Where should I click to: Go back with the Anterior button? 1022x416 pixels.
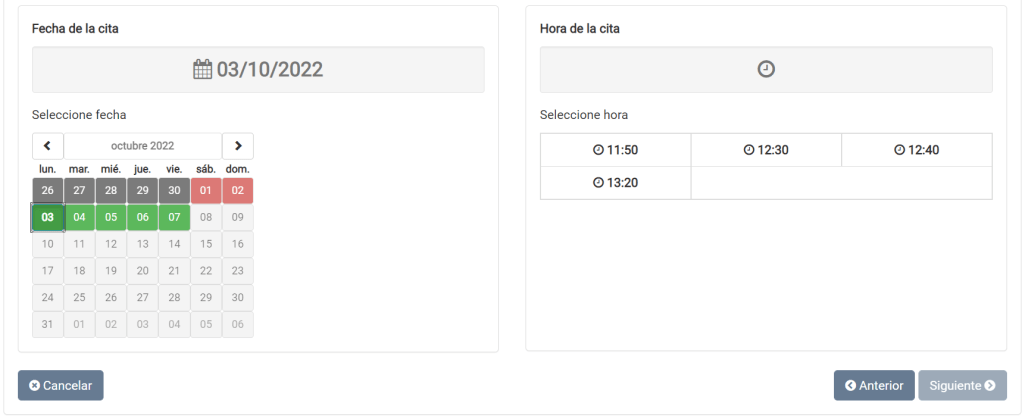coord(873,385)
